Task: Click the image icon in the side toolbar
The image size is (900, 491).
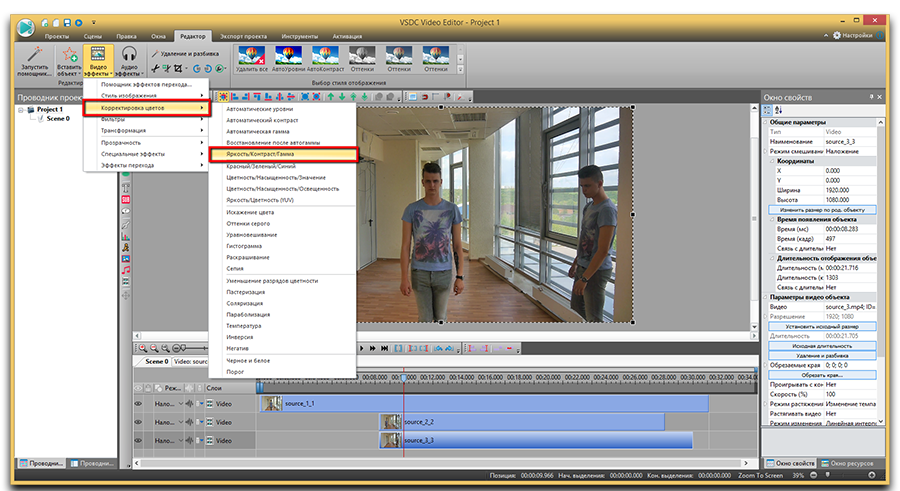Action: (126, 259)
